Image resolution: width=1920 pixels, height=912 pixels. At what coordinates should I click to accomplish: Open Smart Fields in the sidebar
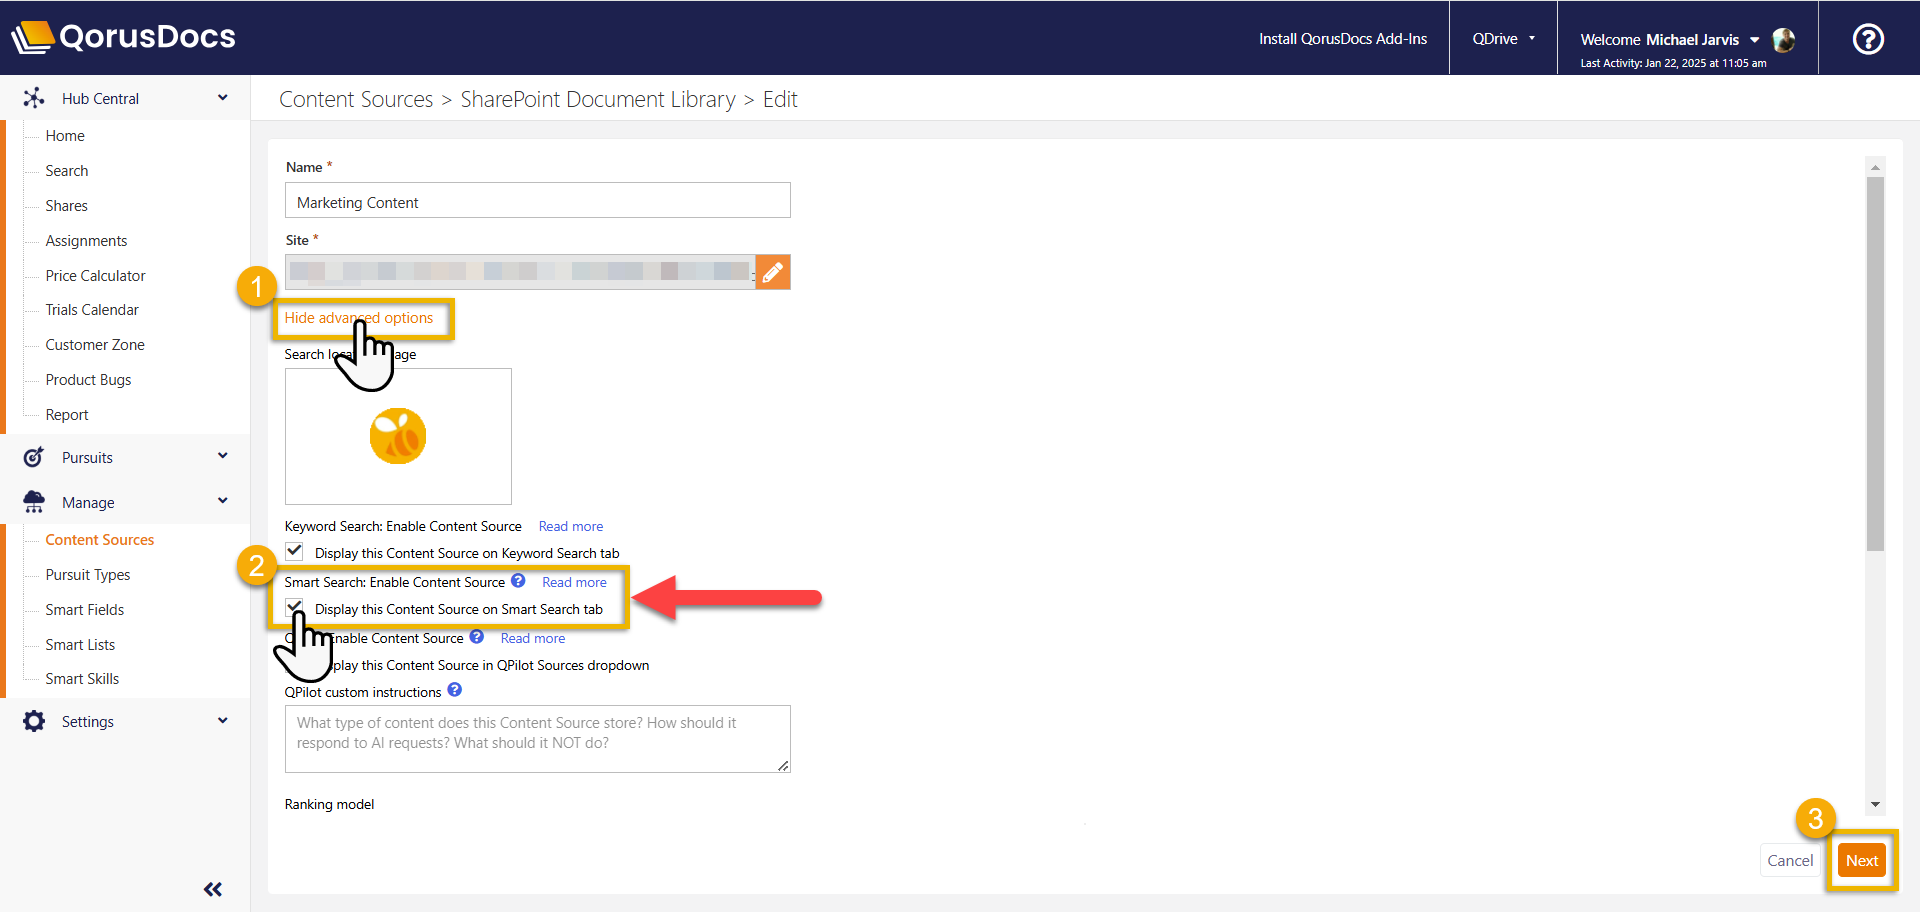(85, 610)
